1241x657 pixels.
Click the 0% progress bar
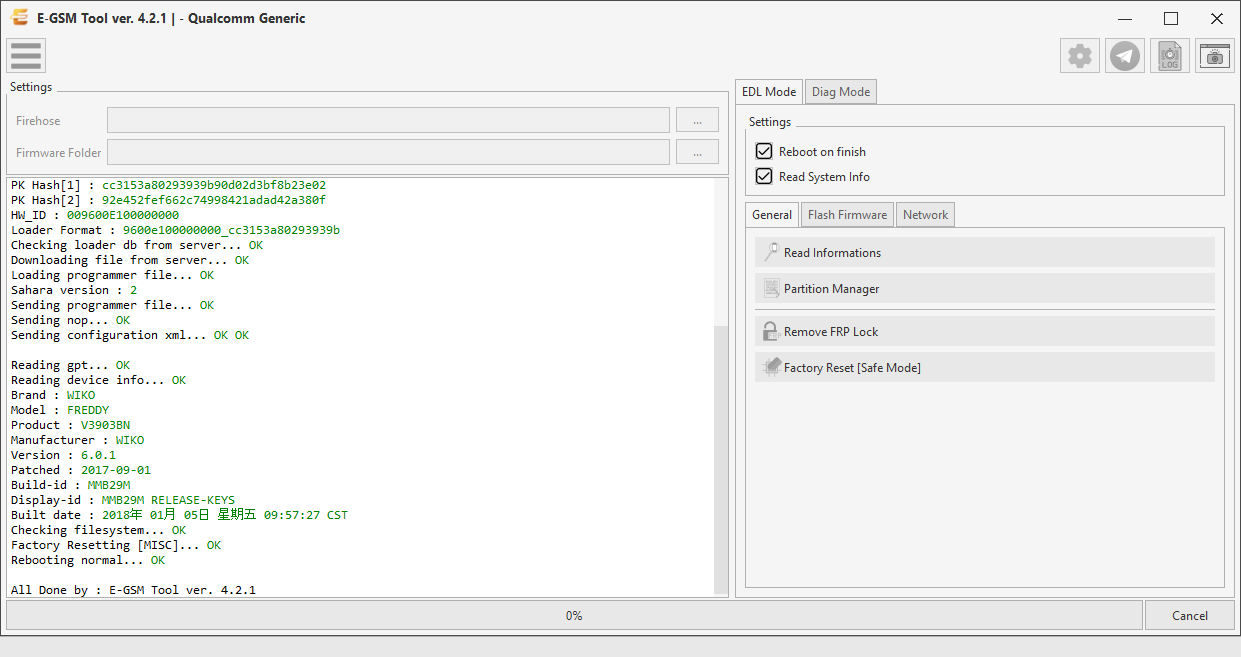574,615
